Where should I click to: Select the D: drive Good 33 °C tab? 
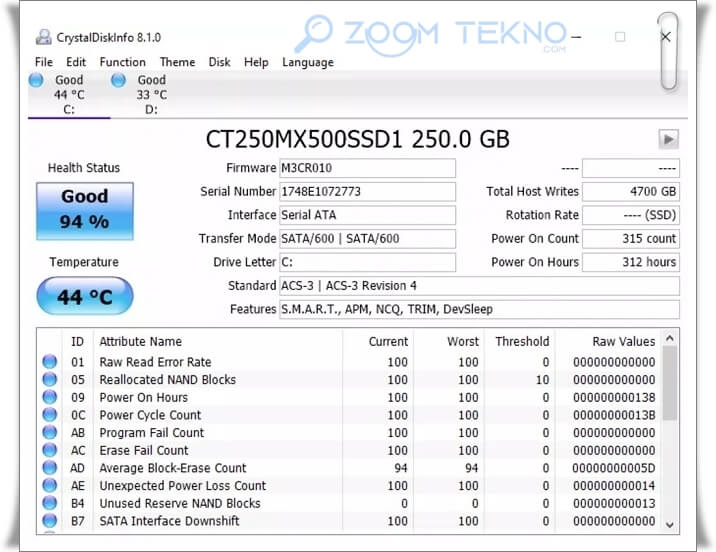(x=152, y=95)
